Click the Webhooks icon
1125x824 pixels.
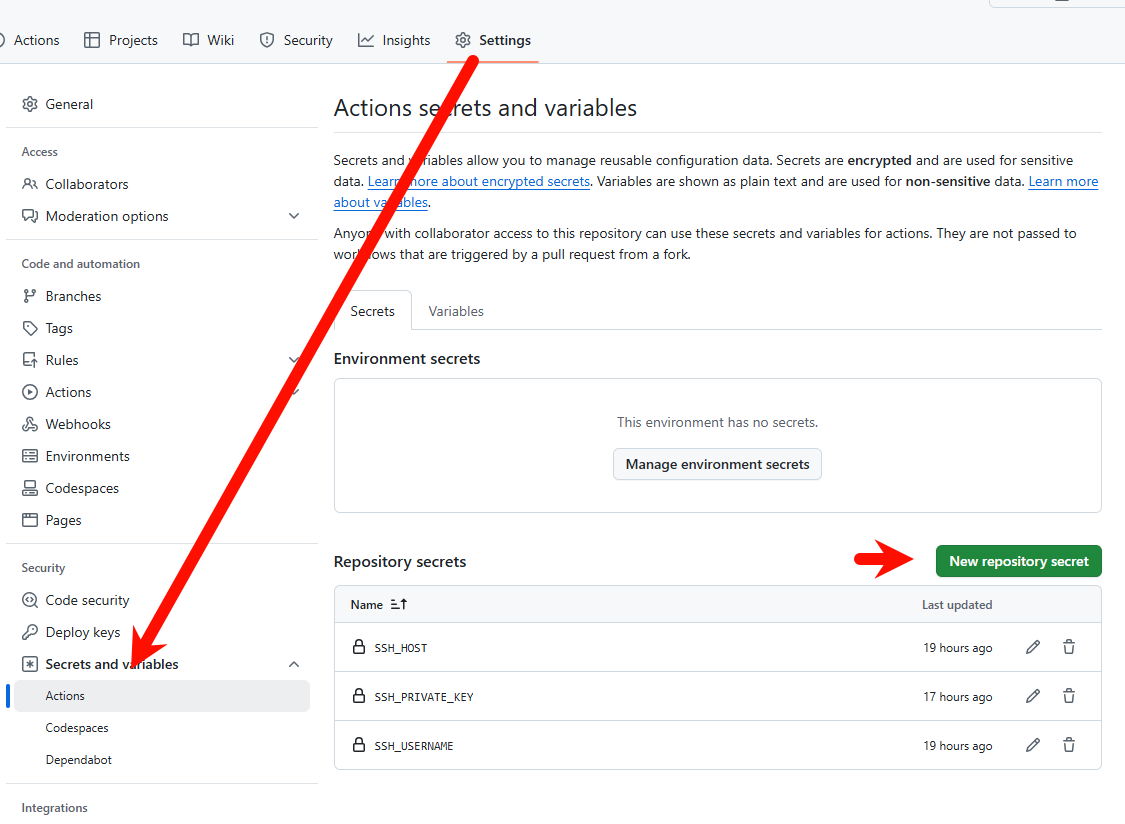click(29, 424)
